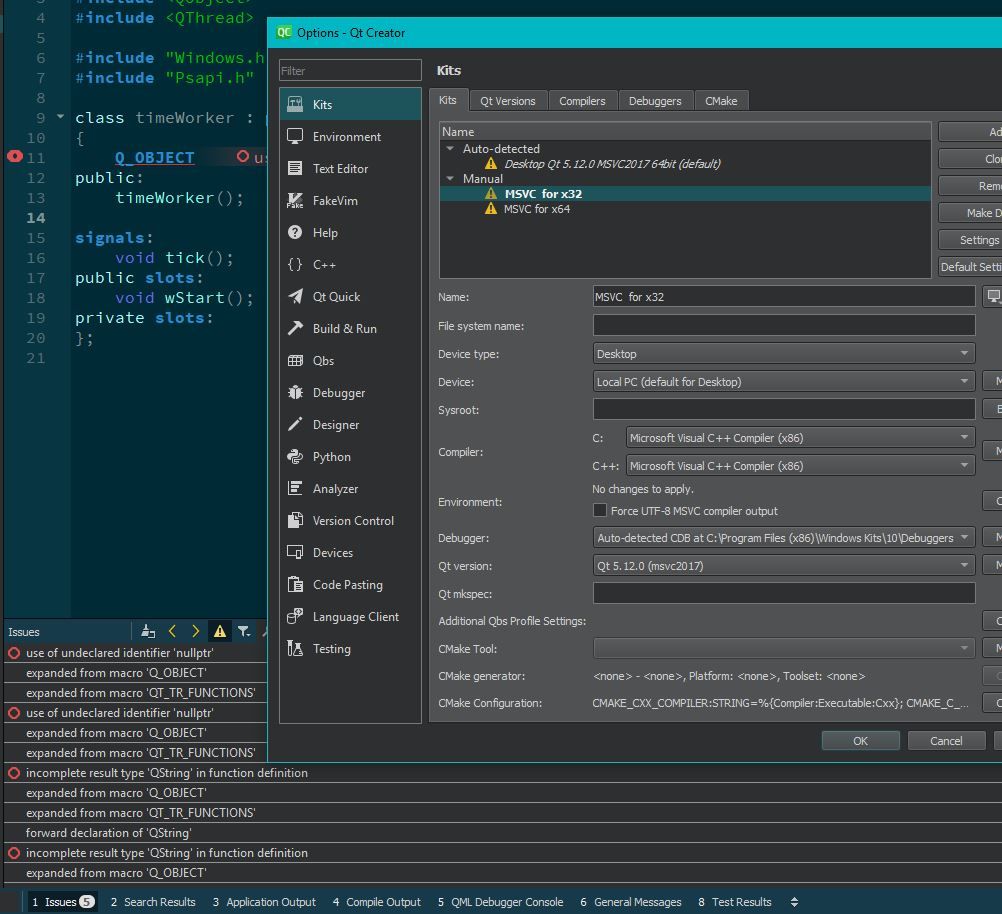Open the Devices options category

pyautogui.click(x=350, y=552)
